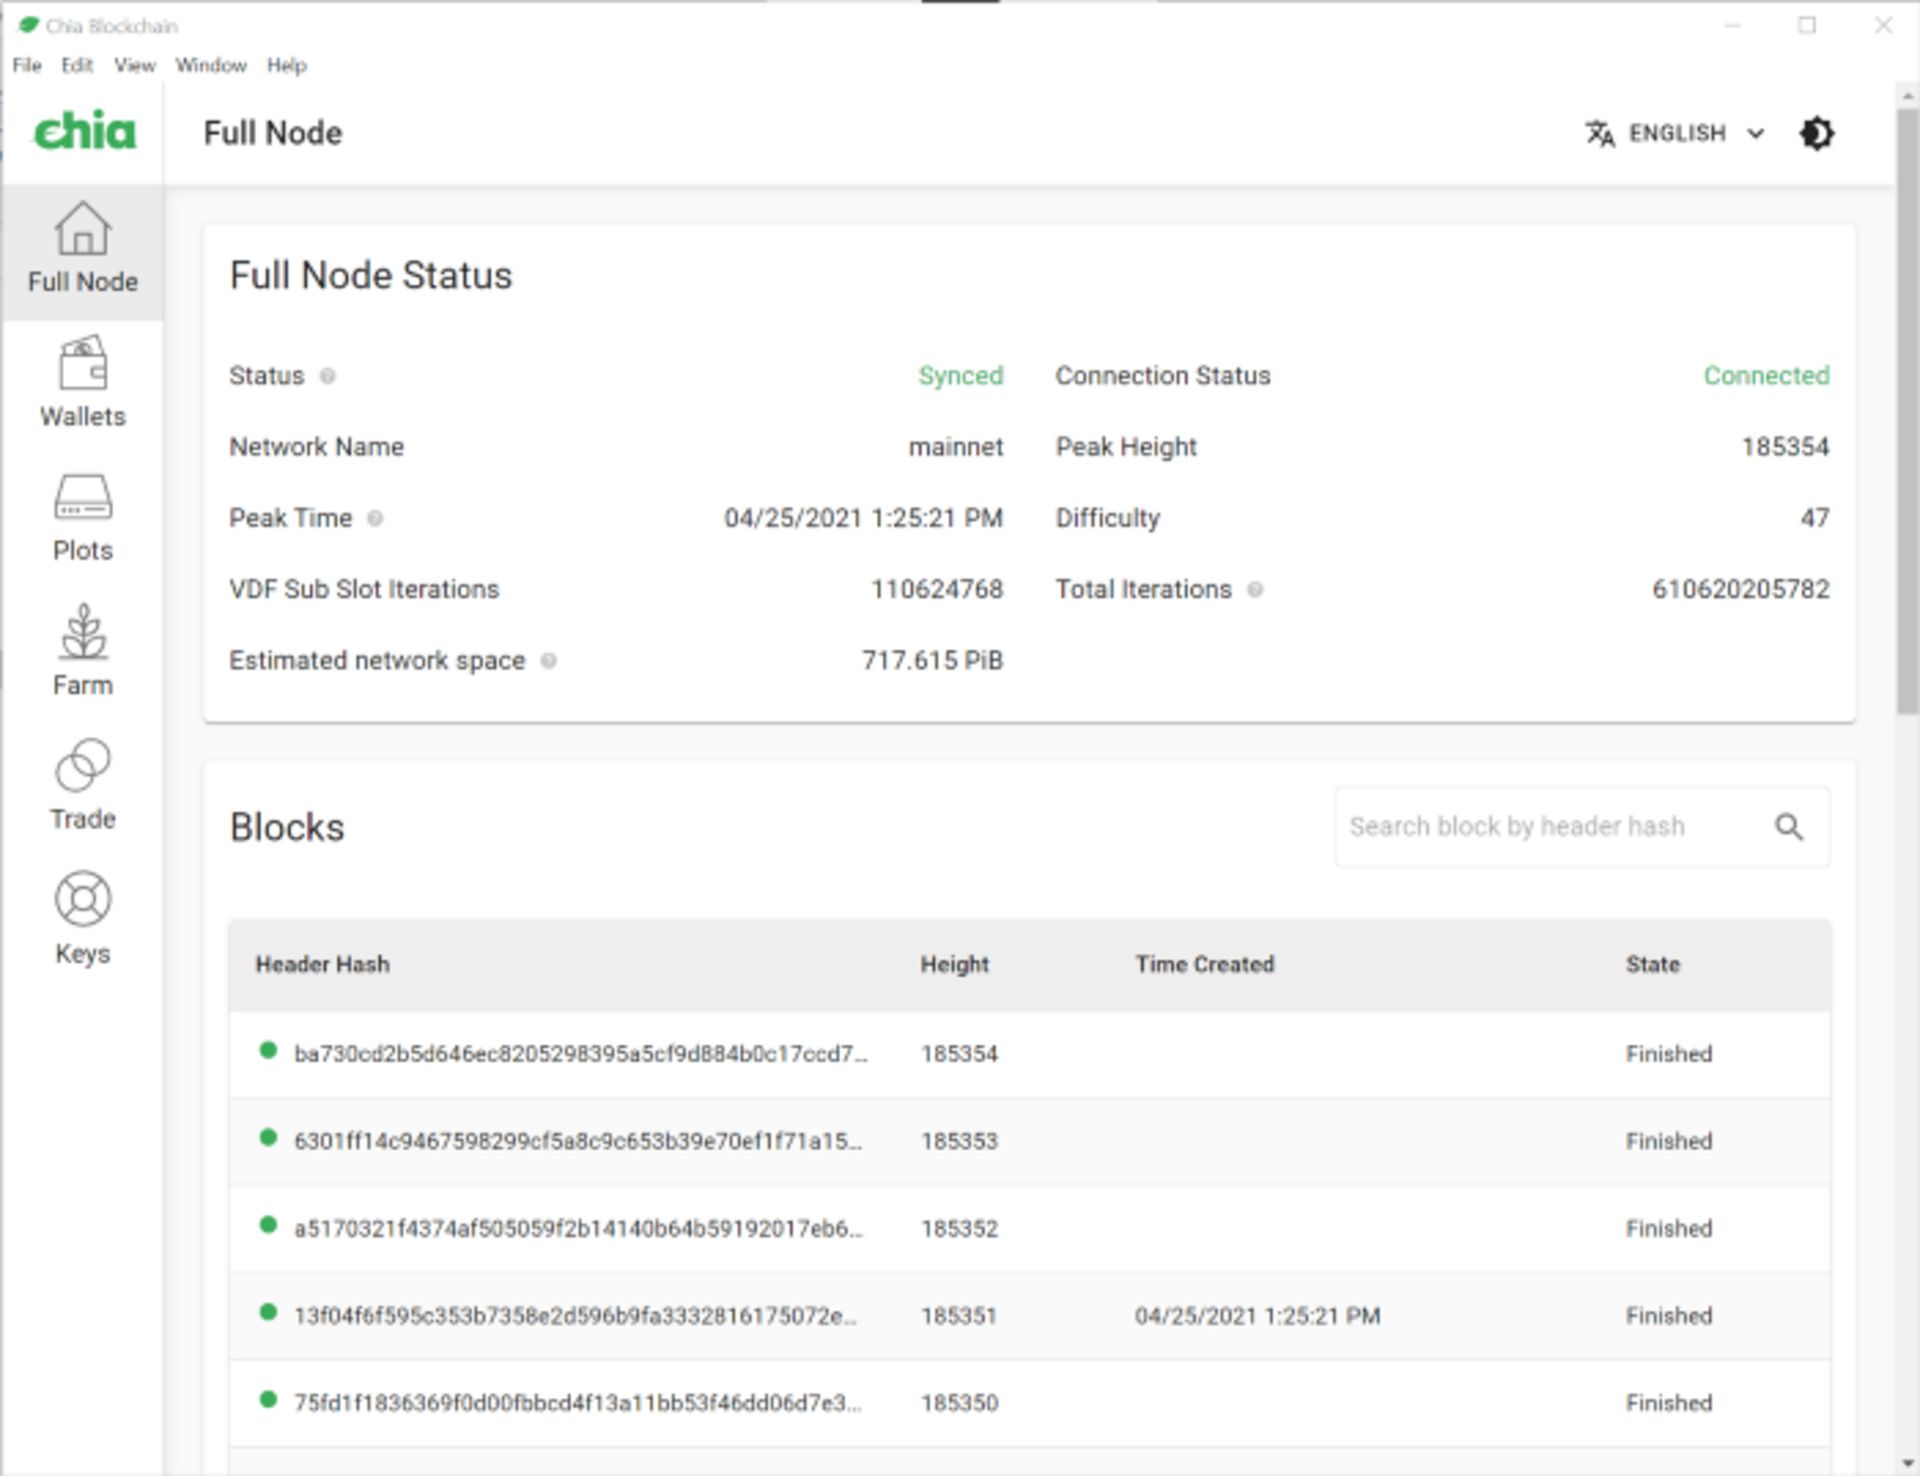Click the translate language icon
The image size is (1920, 1476).
click(x=1600, y=133)
